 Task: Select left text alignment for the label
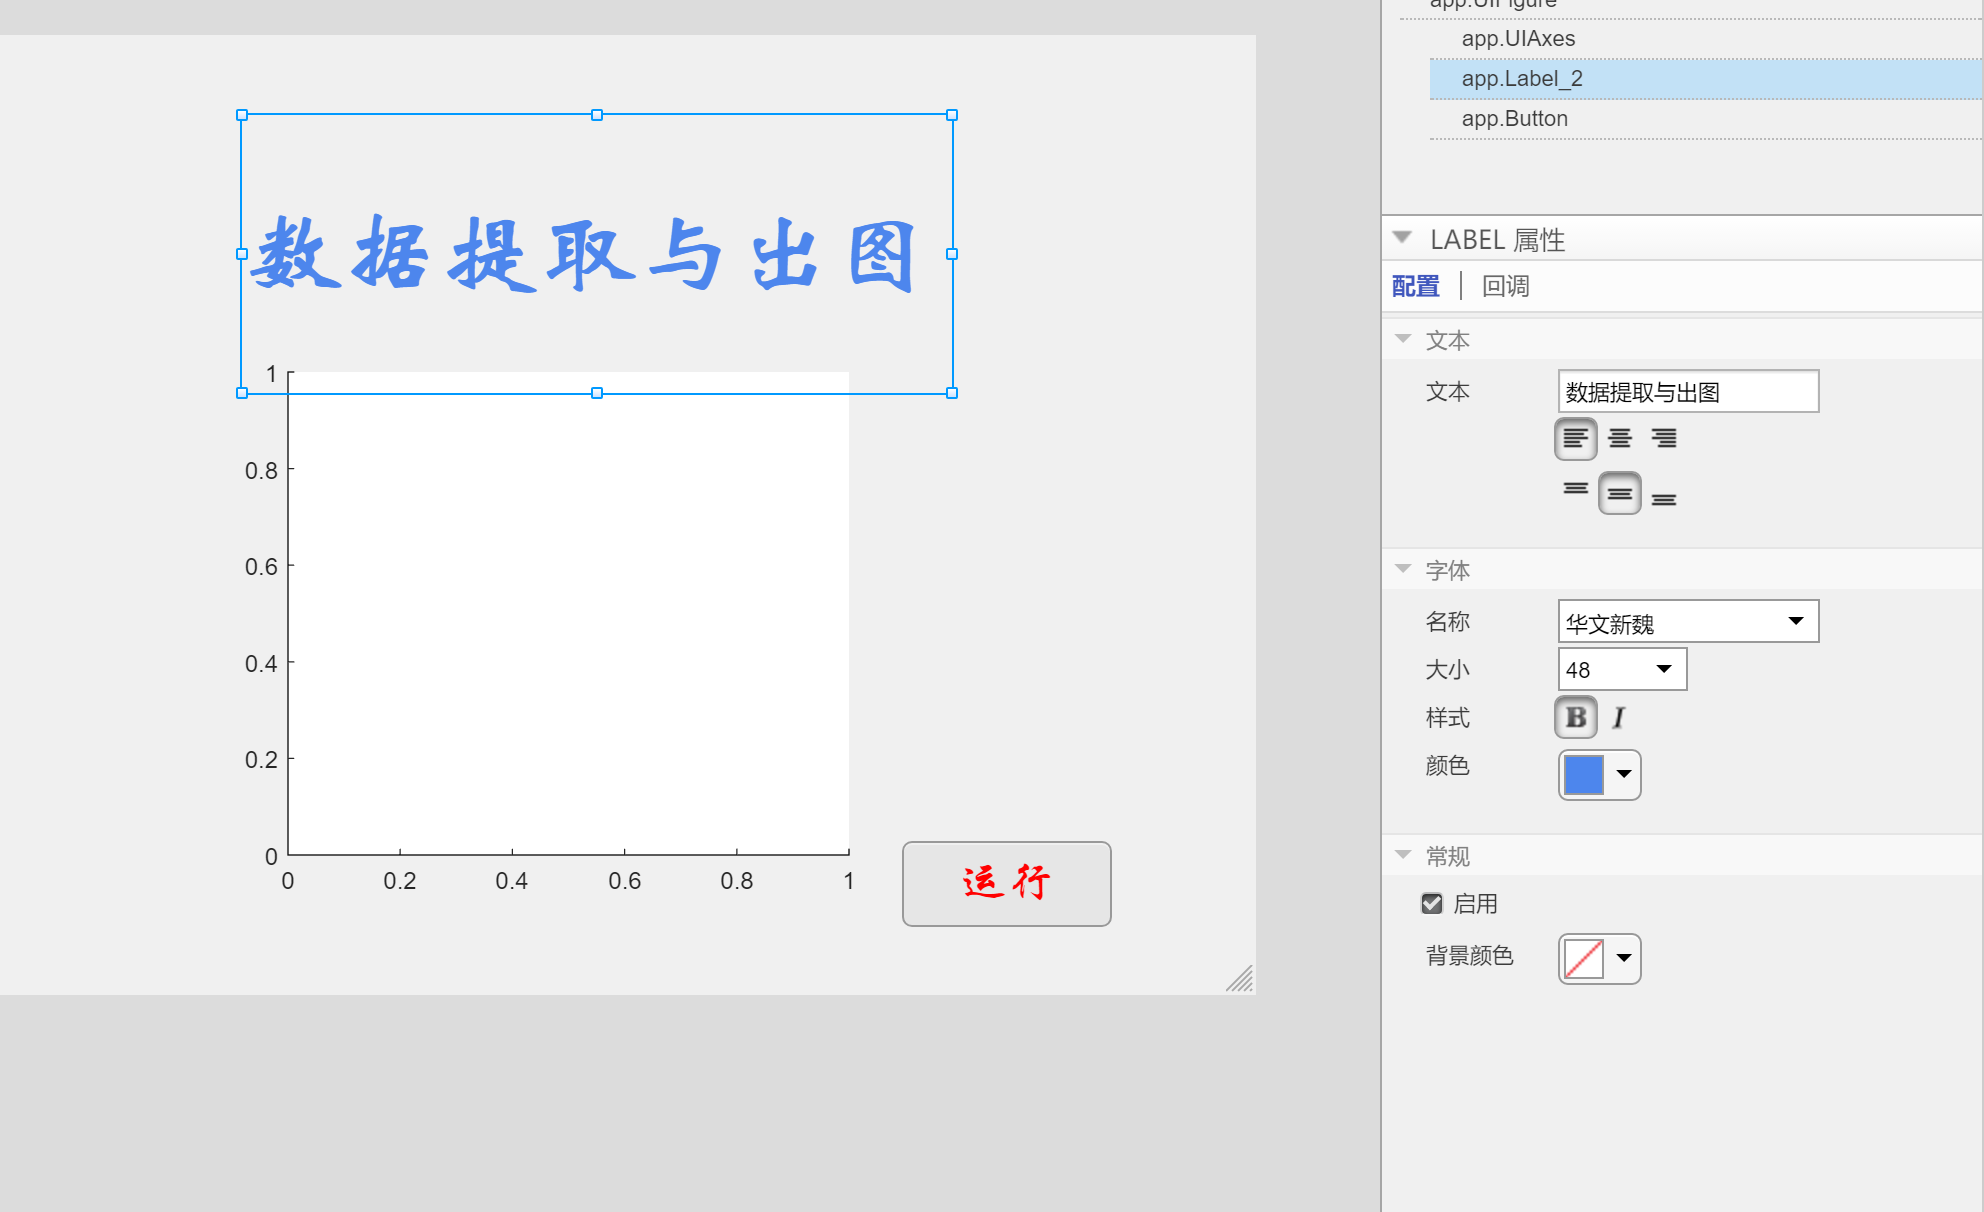1576,438
